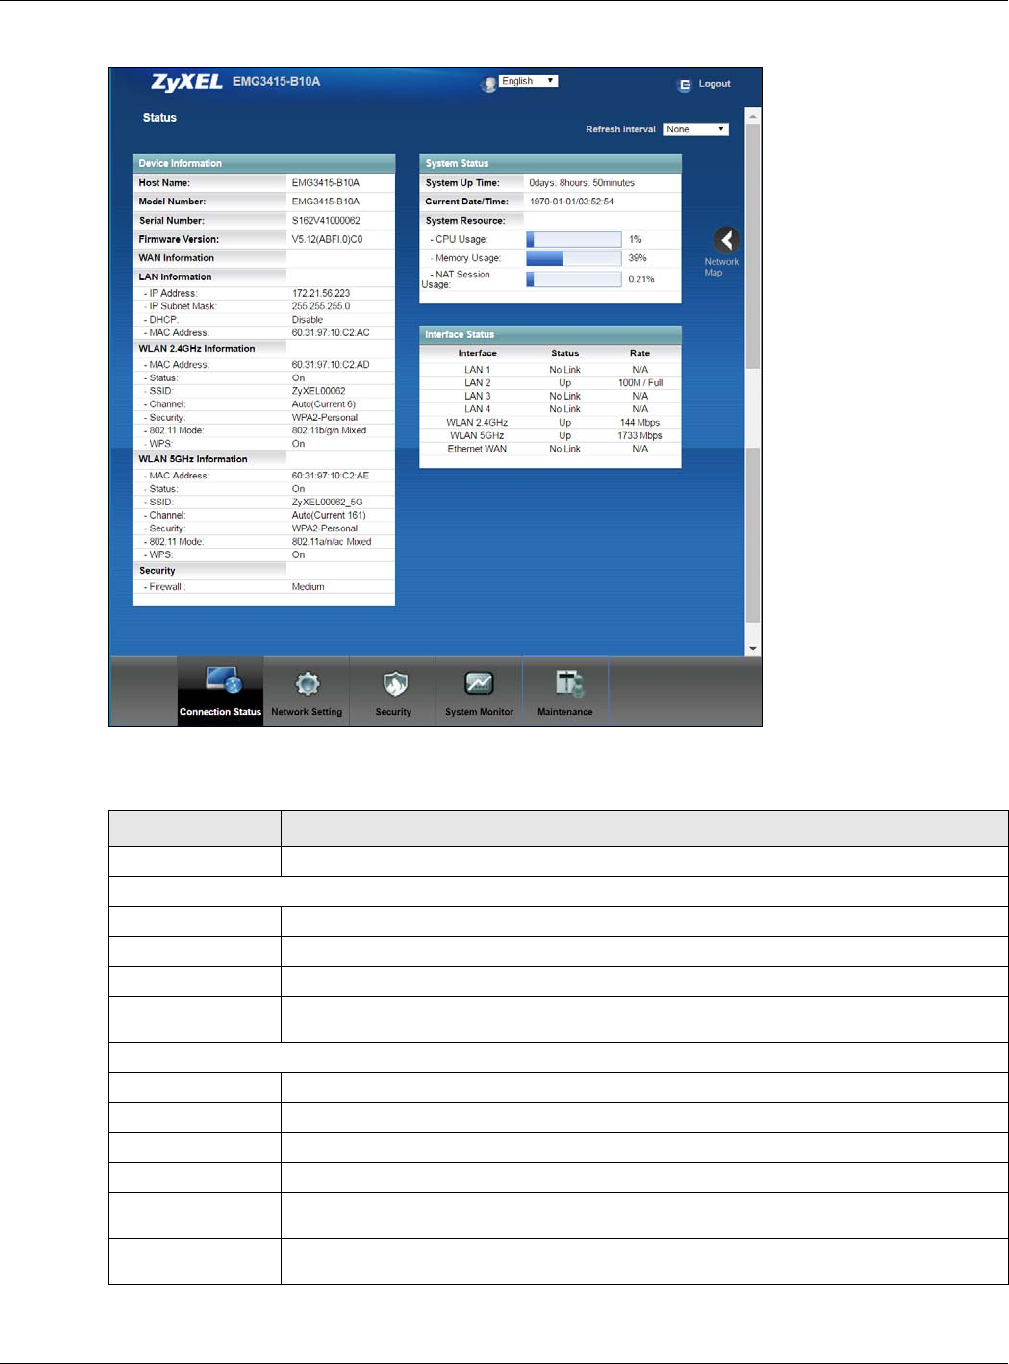Click the Auto(Current 161) channel value
The image size is (1009, 1364).
click(329, 516)
